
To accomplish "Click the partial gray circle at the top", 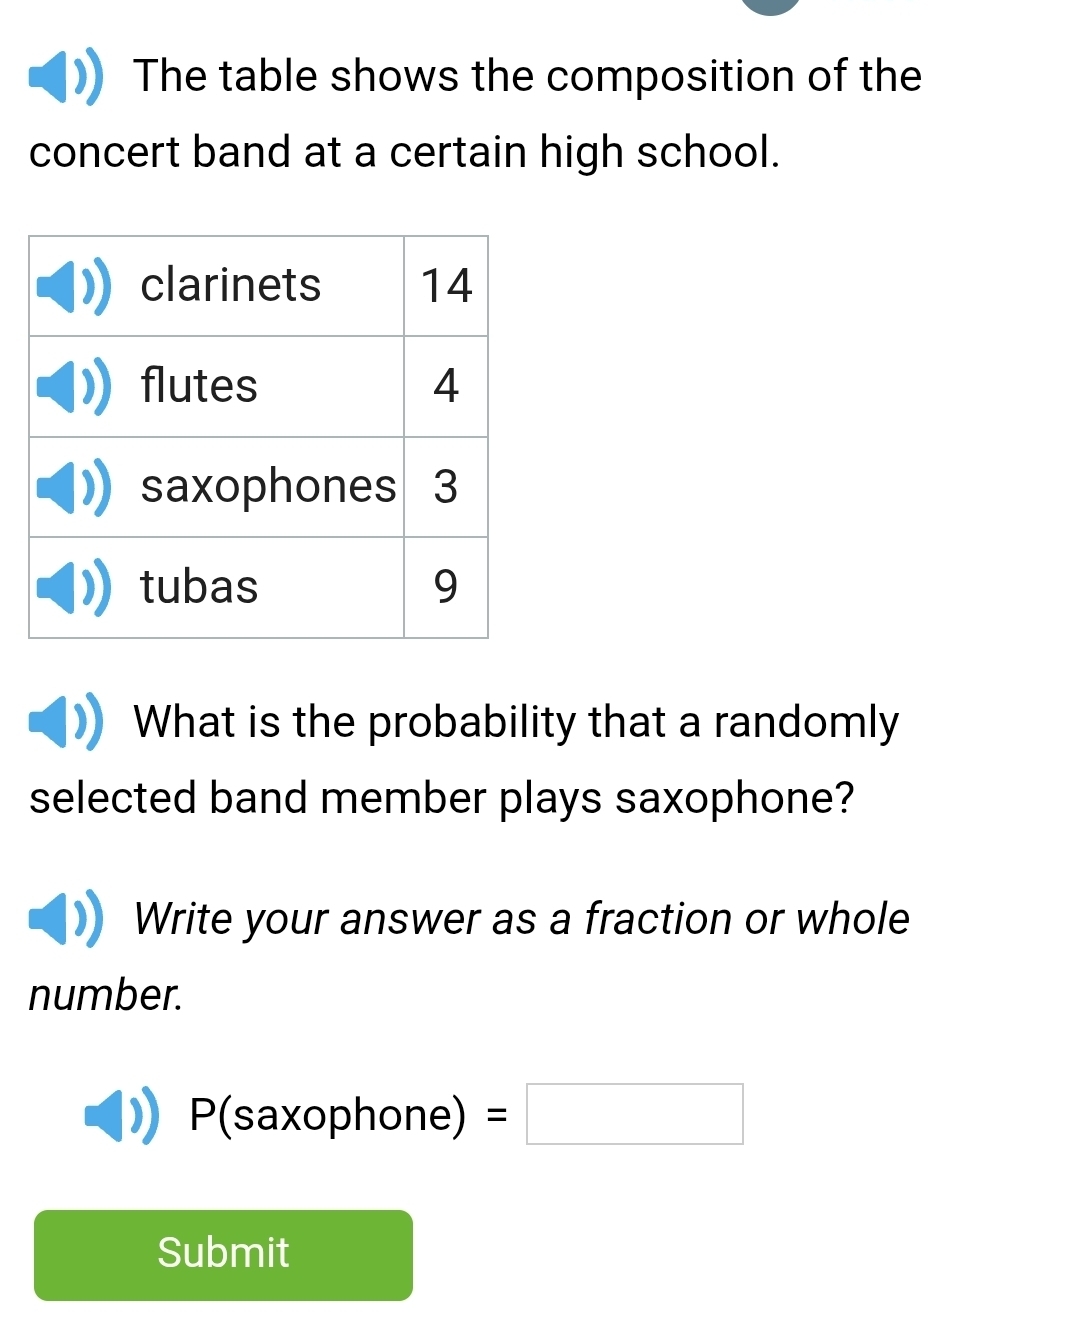I will click(x=770, y=5).
